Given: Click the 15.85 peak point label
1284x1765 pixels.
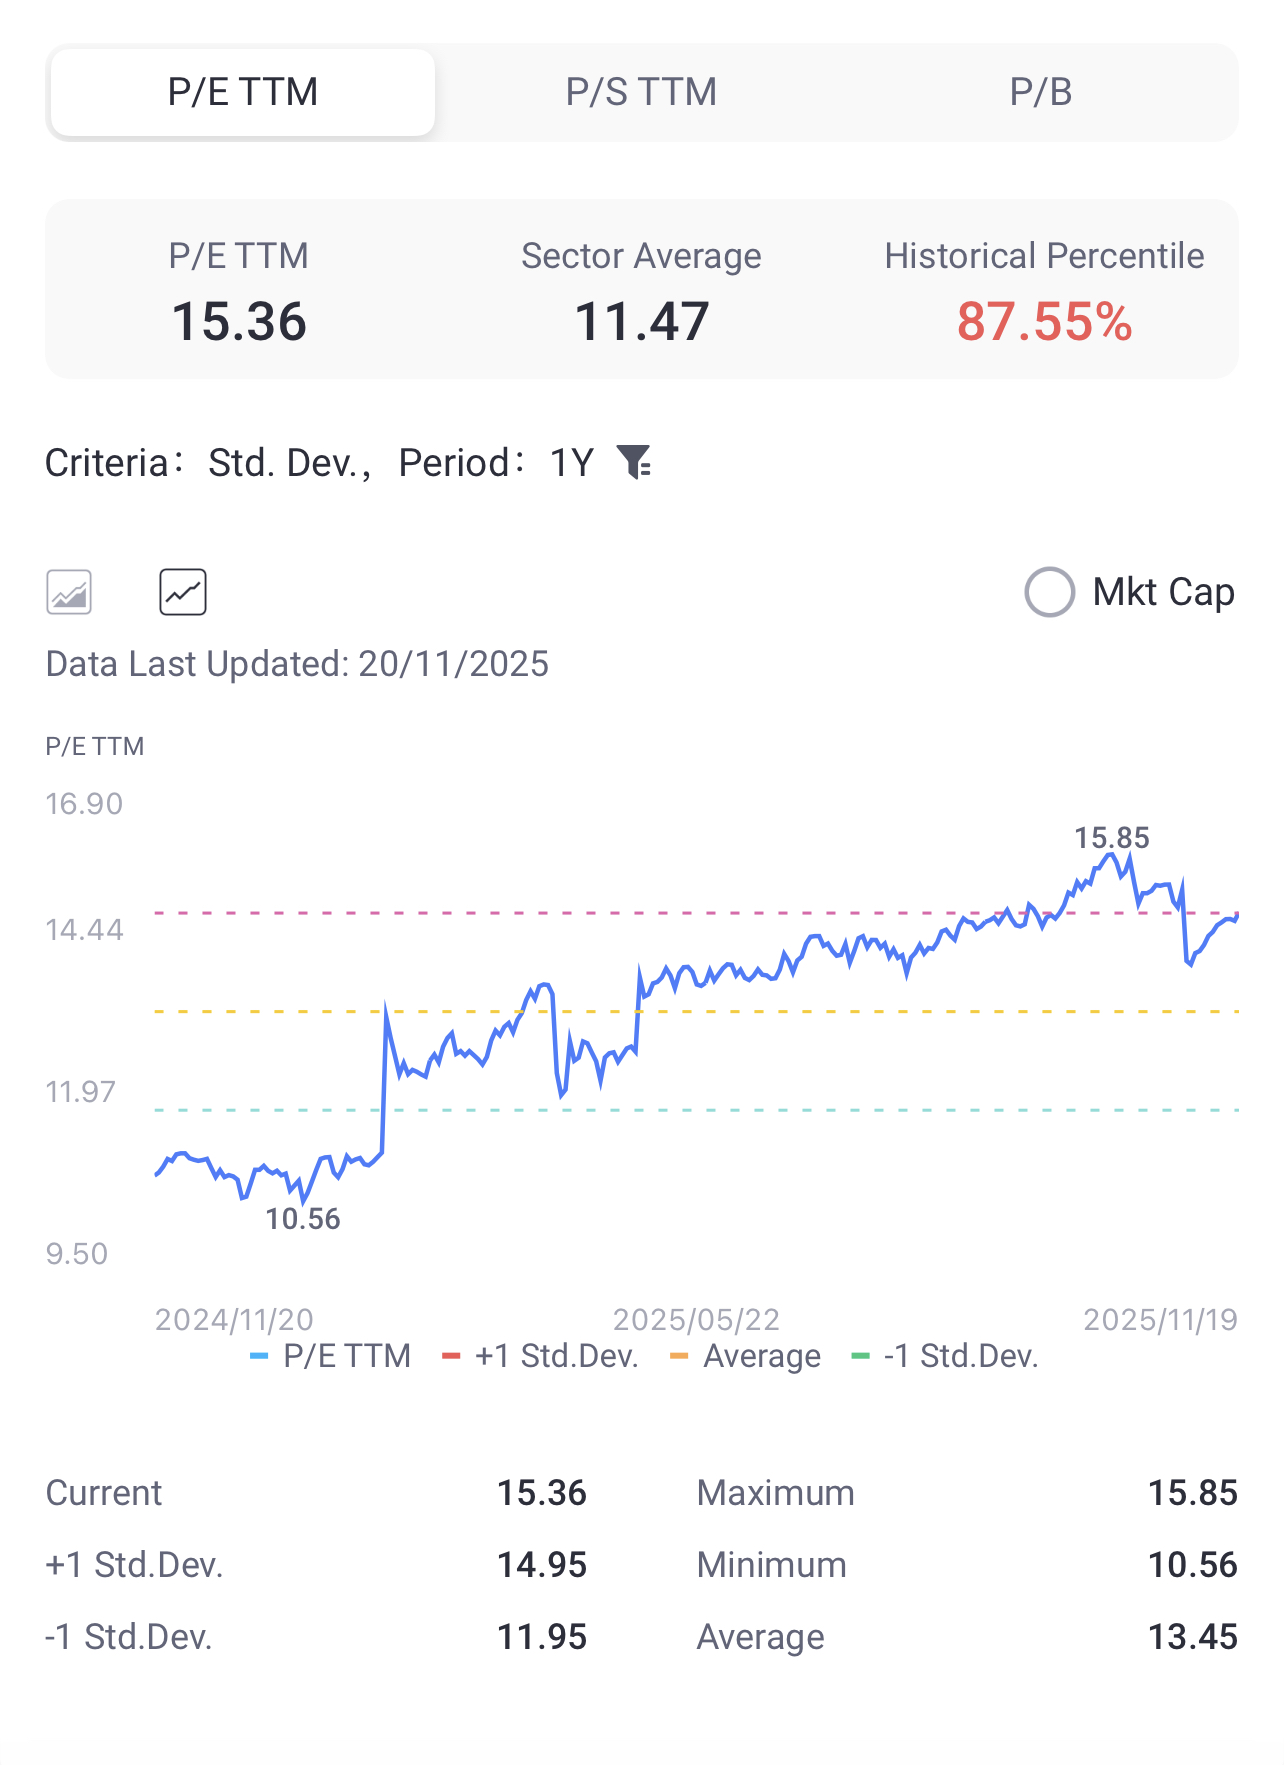Looking at the screenshot, I should pos(1111,838).
